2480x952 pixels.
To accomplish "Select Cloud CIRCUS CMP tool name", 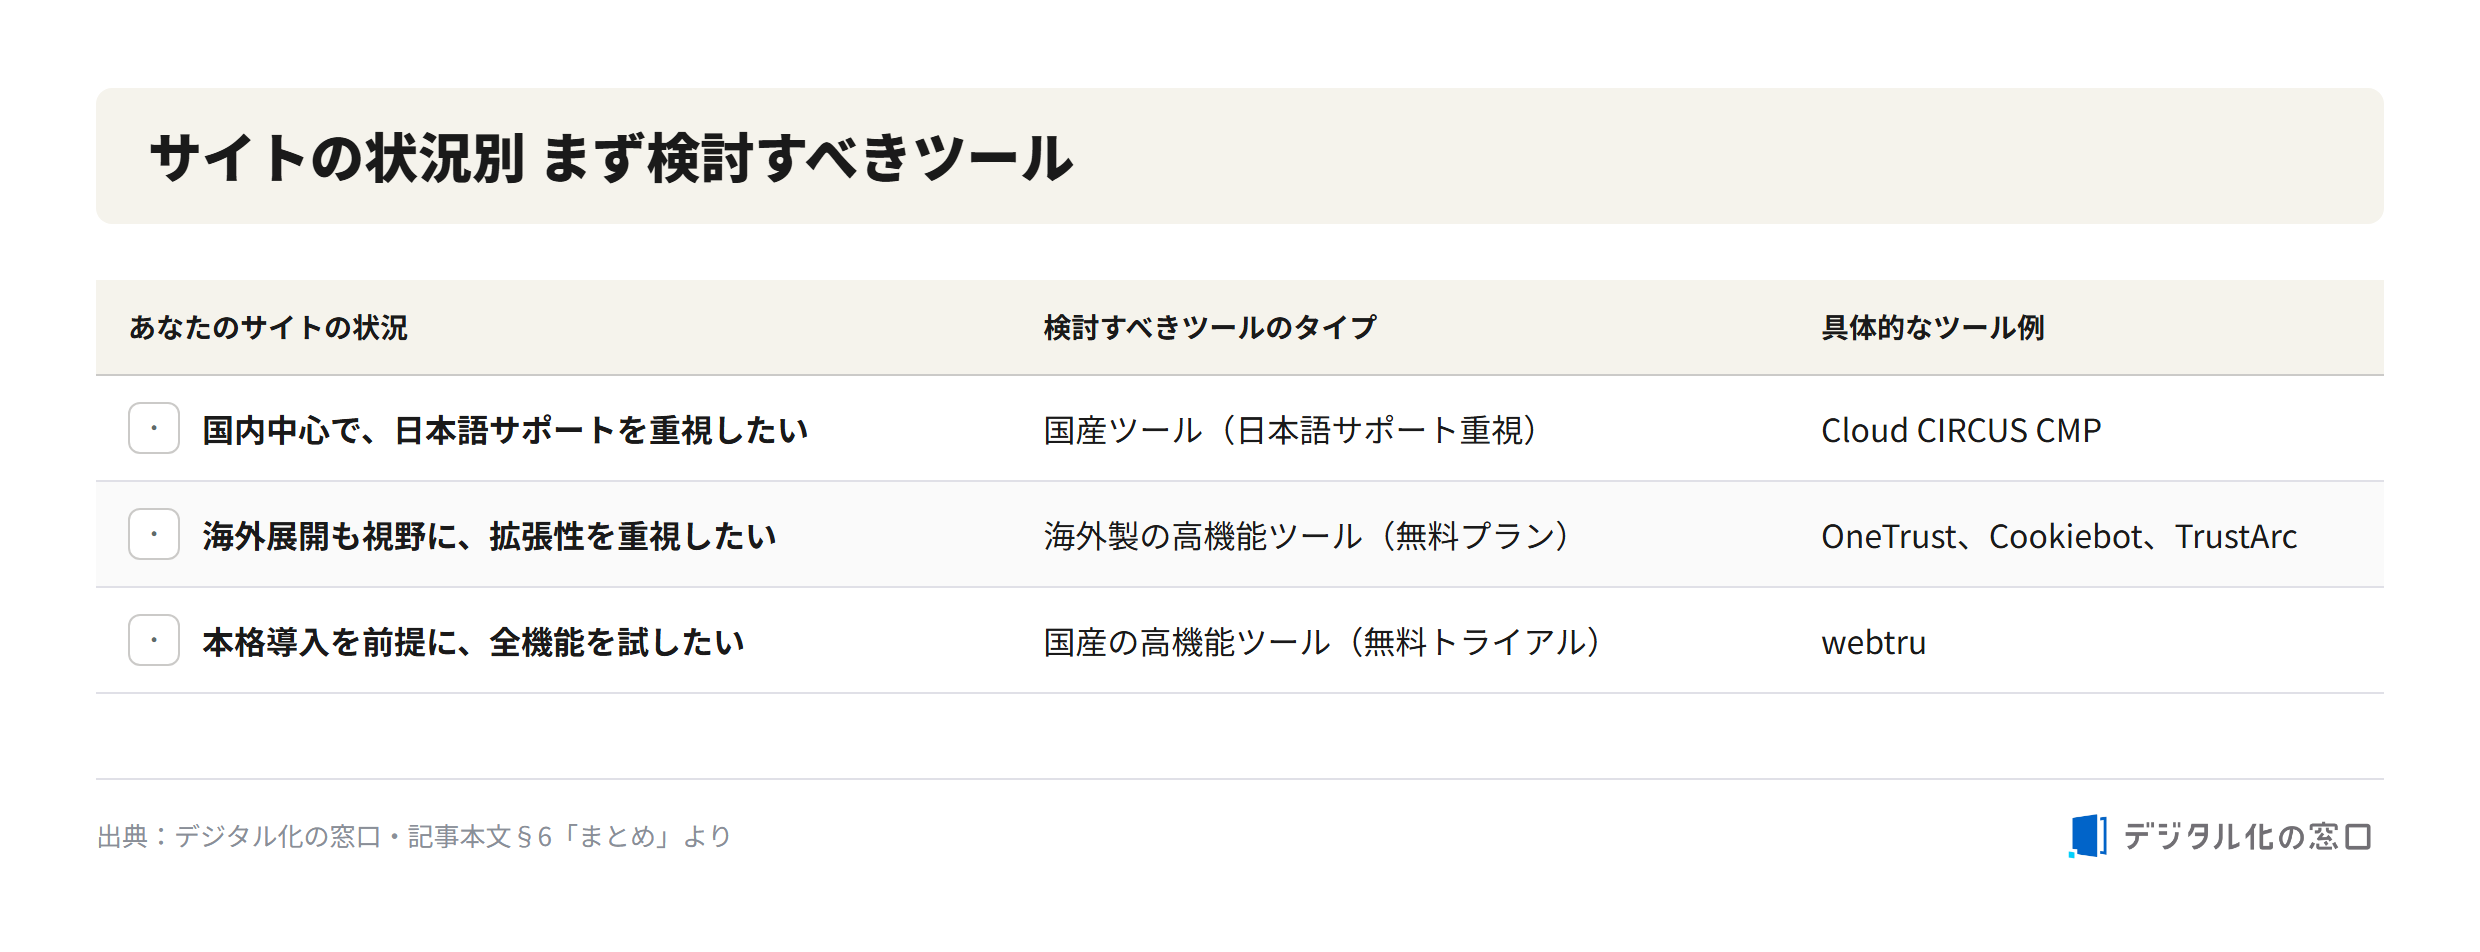I will pos(1961,430).
